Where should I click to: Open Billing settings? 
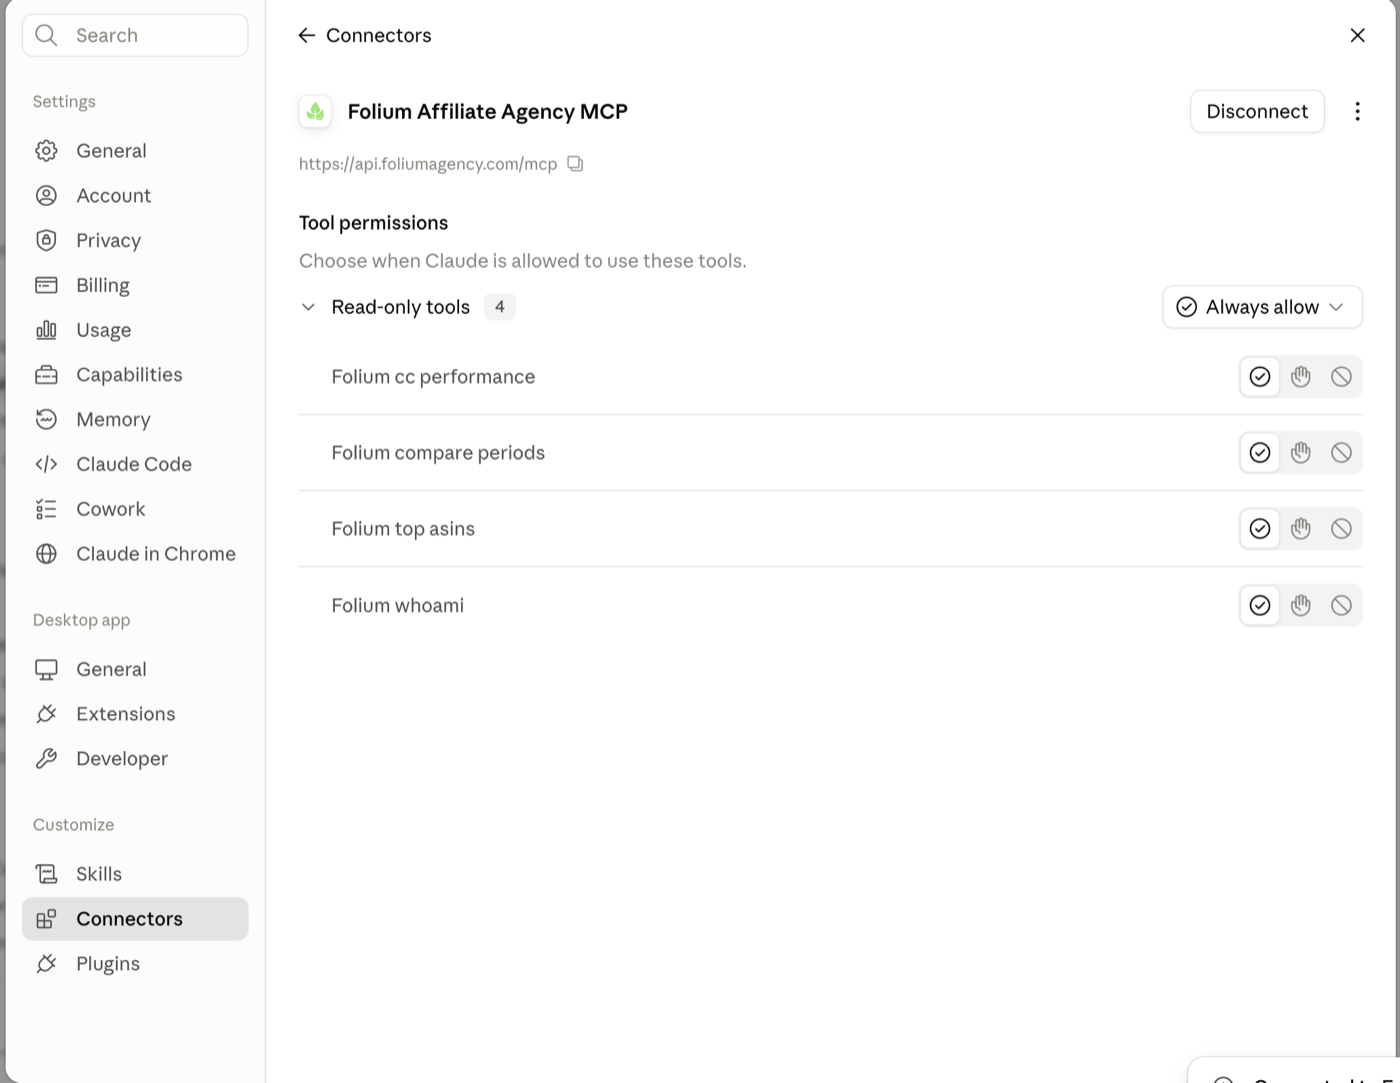click(135, 285)
